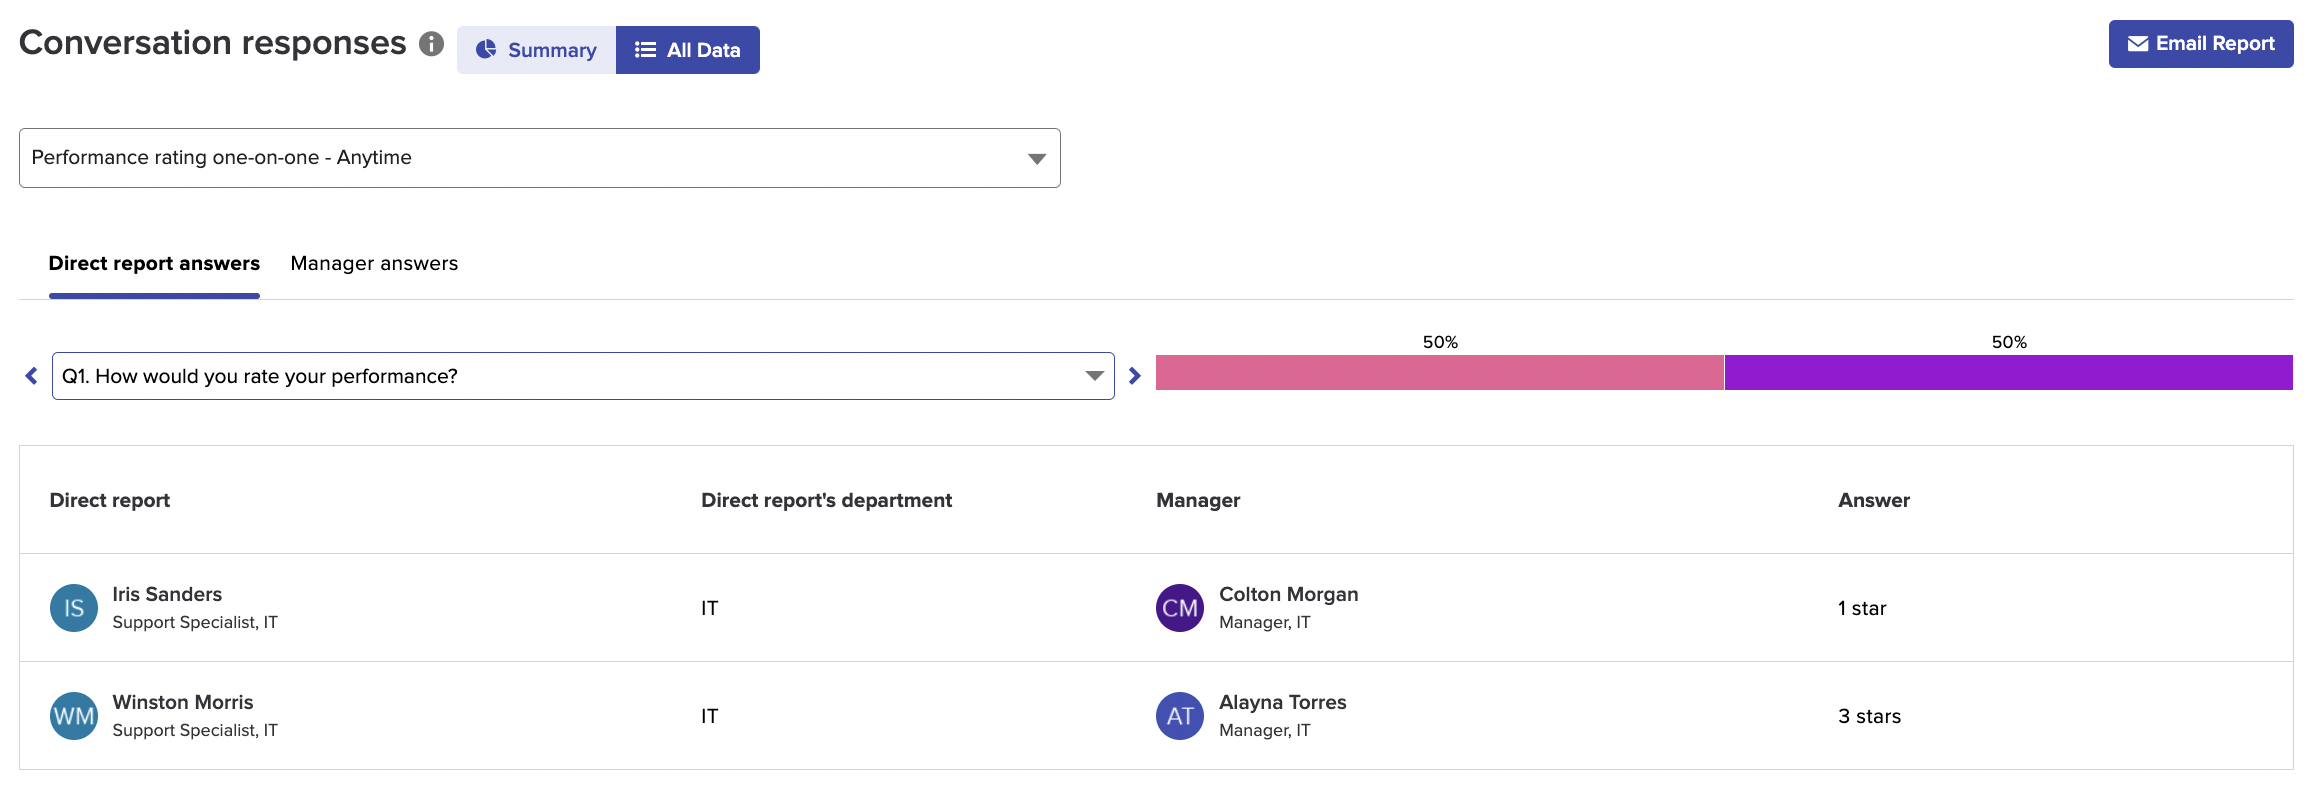Click the manager name Alayna Torres
This screenshot has height=799, width=2316.
[1283, 702]
